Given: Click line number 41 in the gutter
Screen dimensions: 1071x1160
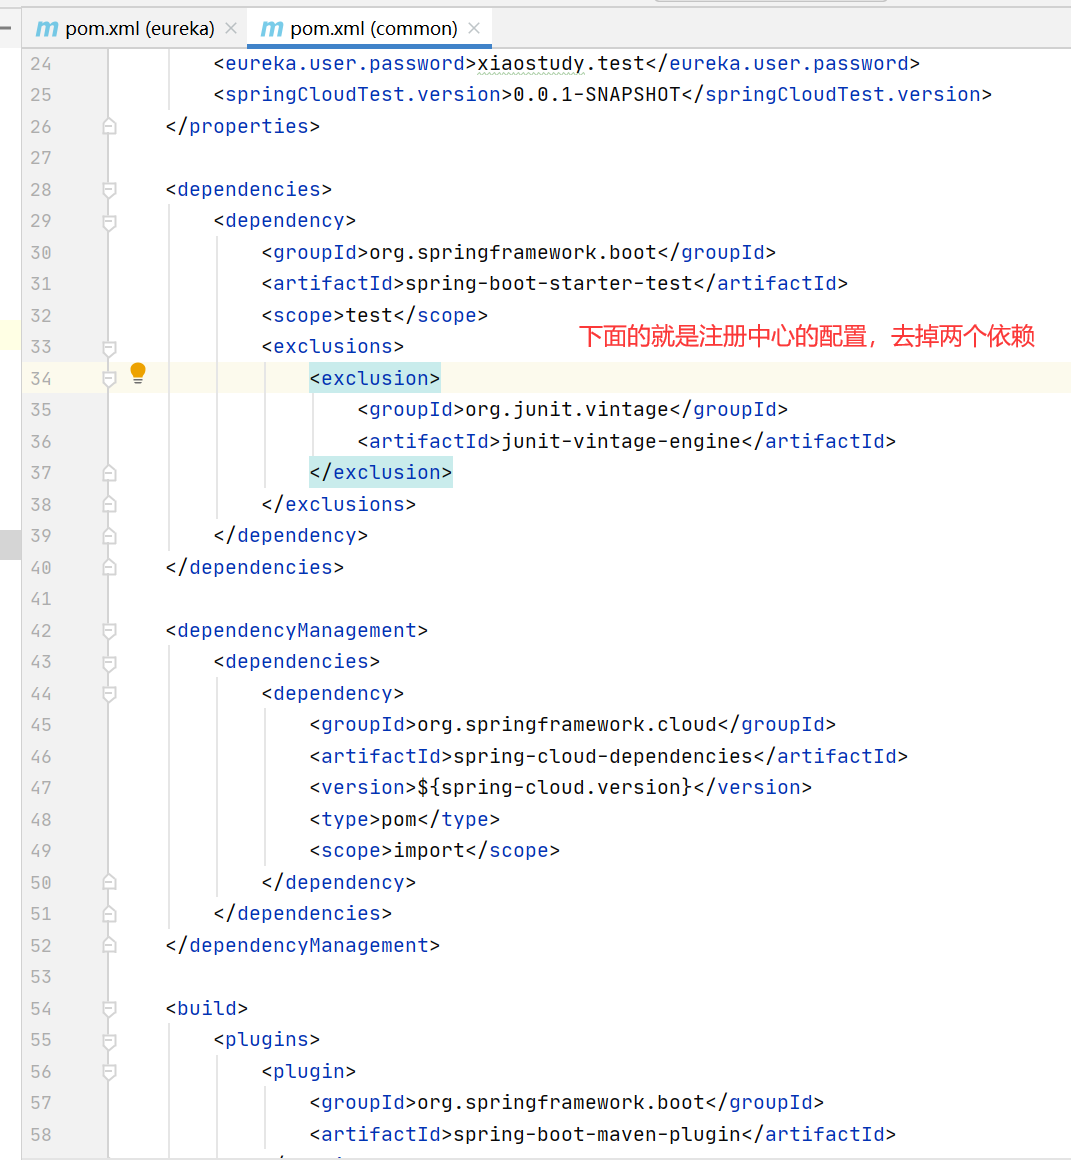Looking at the screenshot, I should click(41, 599).
